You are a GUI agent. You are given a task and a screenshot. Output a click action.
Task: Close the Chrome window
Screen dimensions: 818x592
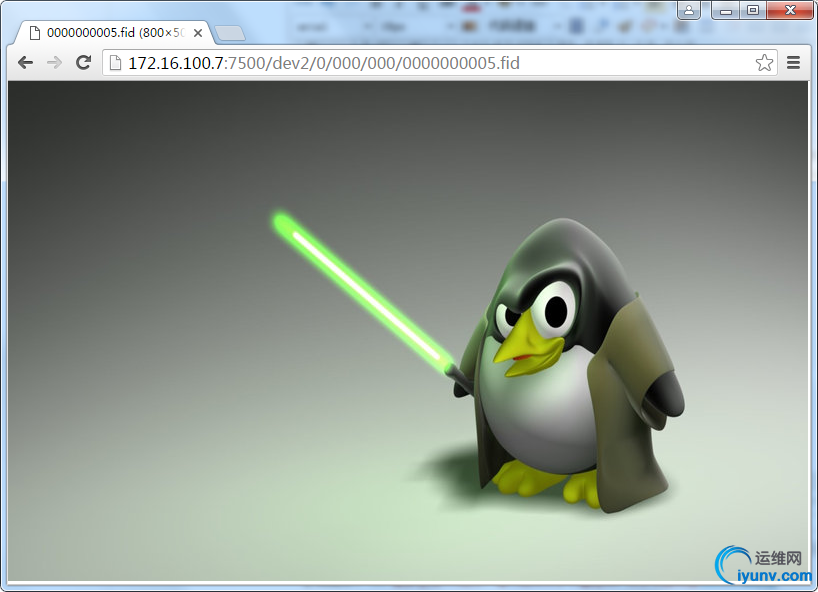tap(790, 10)
